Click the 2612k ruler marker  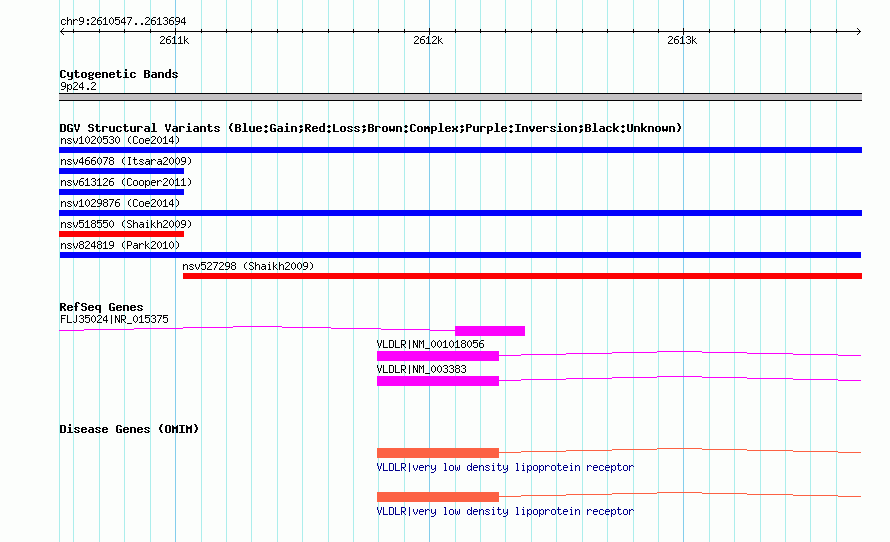tap(428, 40)
